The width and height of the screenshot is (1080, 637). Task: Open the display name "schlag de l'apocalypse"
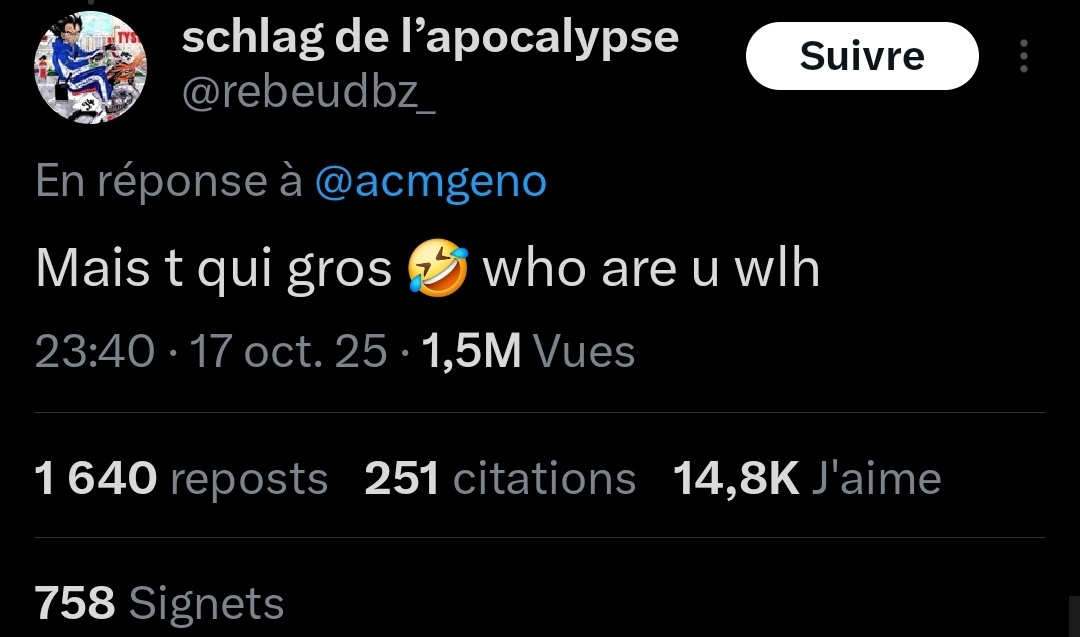click(430, 38)
